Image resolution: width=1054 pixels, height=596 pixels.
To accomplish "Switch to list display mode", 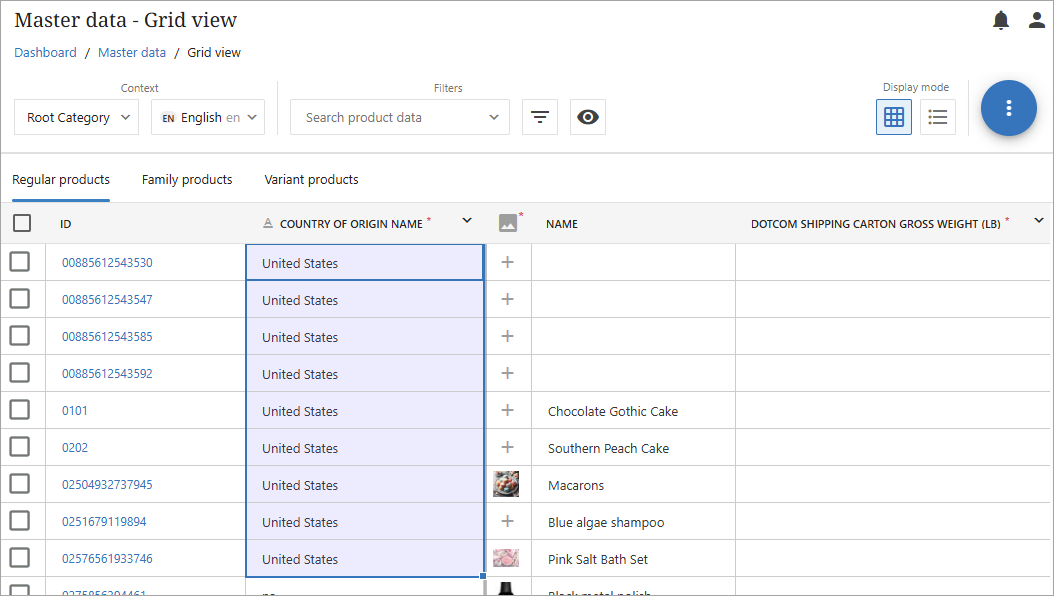I will pyautogui.click(x=938, y=117).
